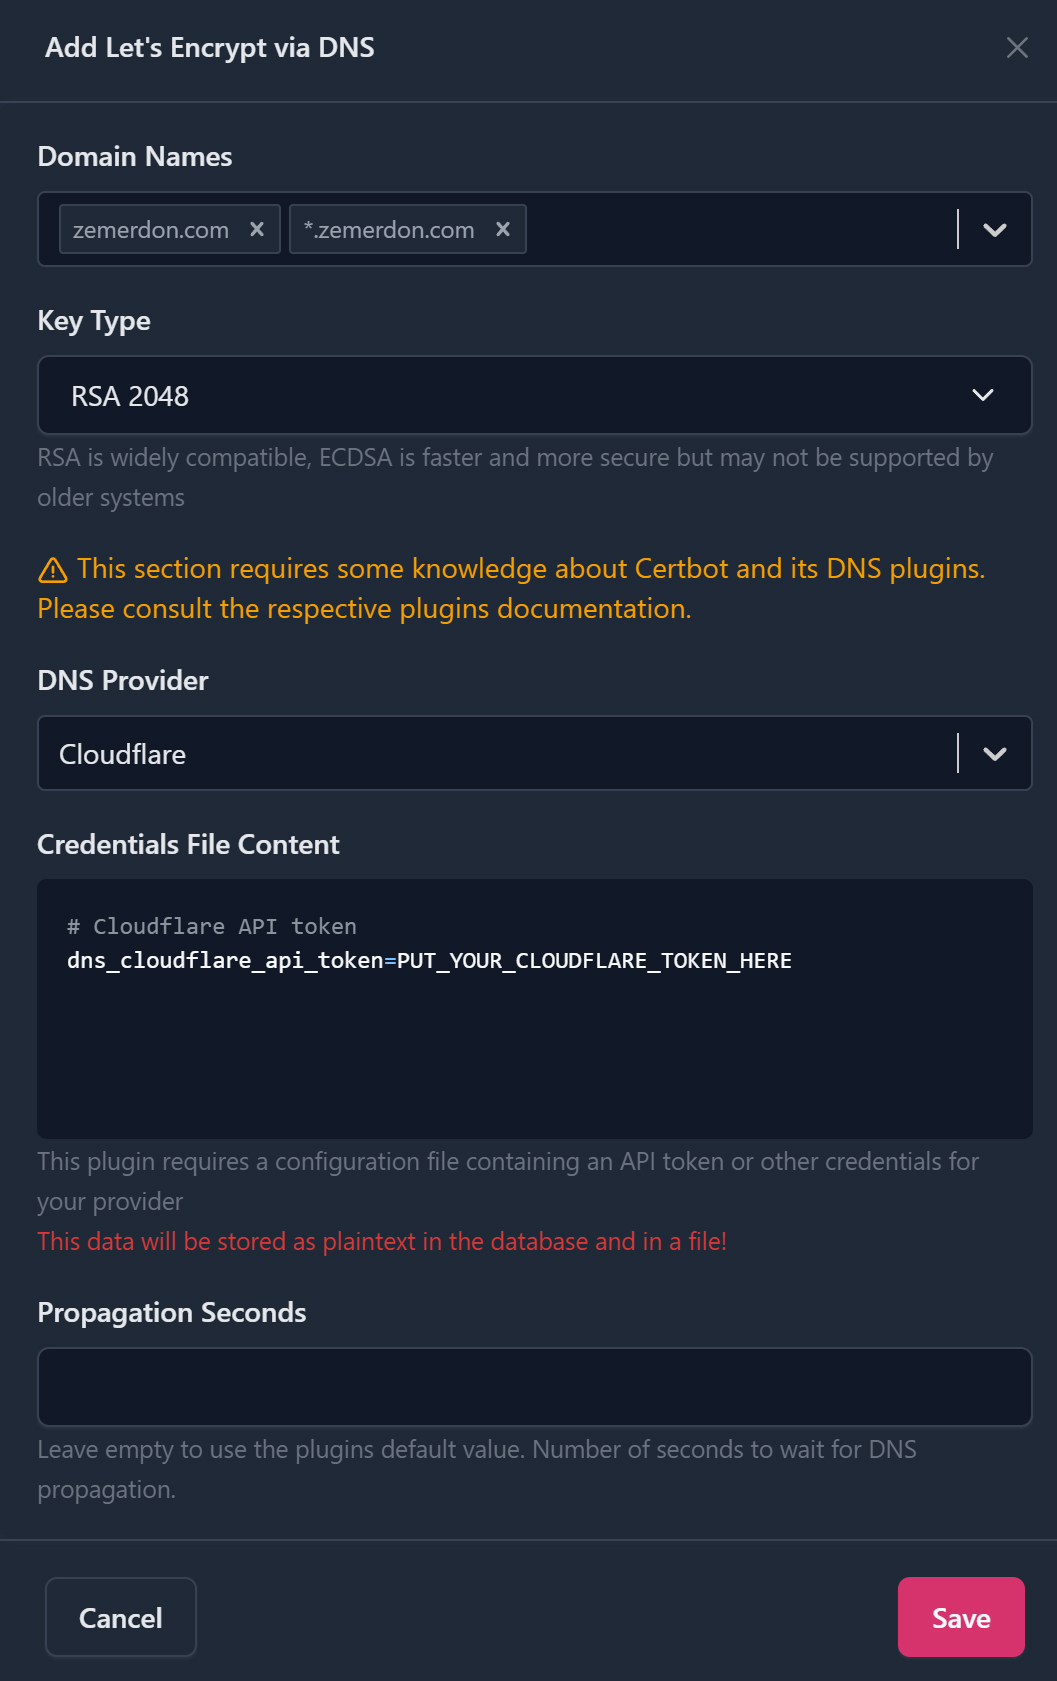The height and width of the screenshot is (1681, 1057).
Task: Click the Key Type label
Action: 94,321
